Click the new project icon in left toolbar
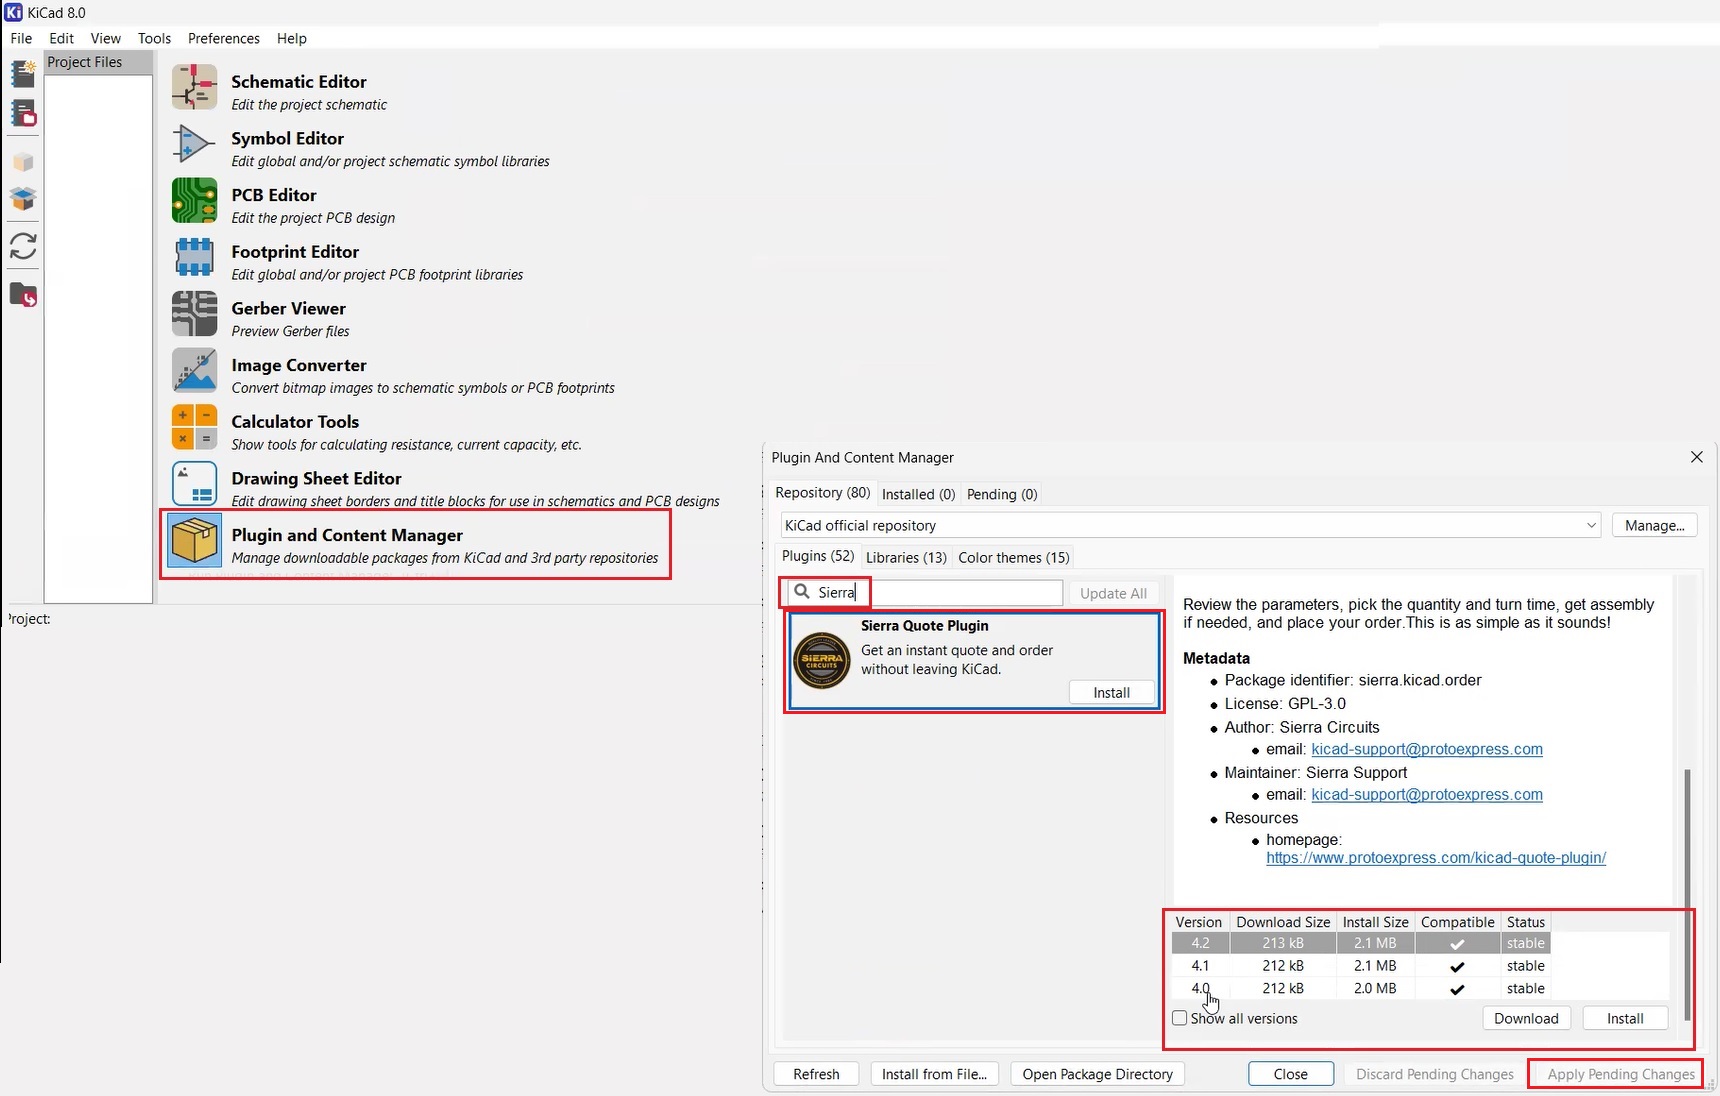The width and height of the screenshot is (1720, 1096). [23, 74]
